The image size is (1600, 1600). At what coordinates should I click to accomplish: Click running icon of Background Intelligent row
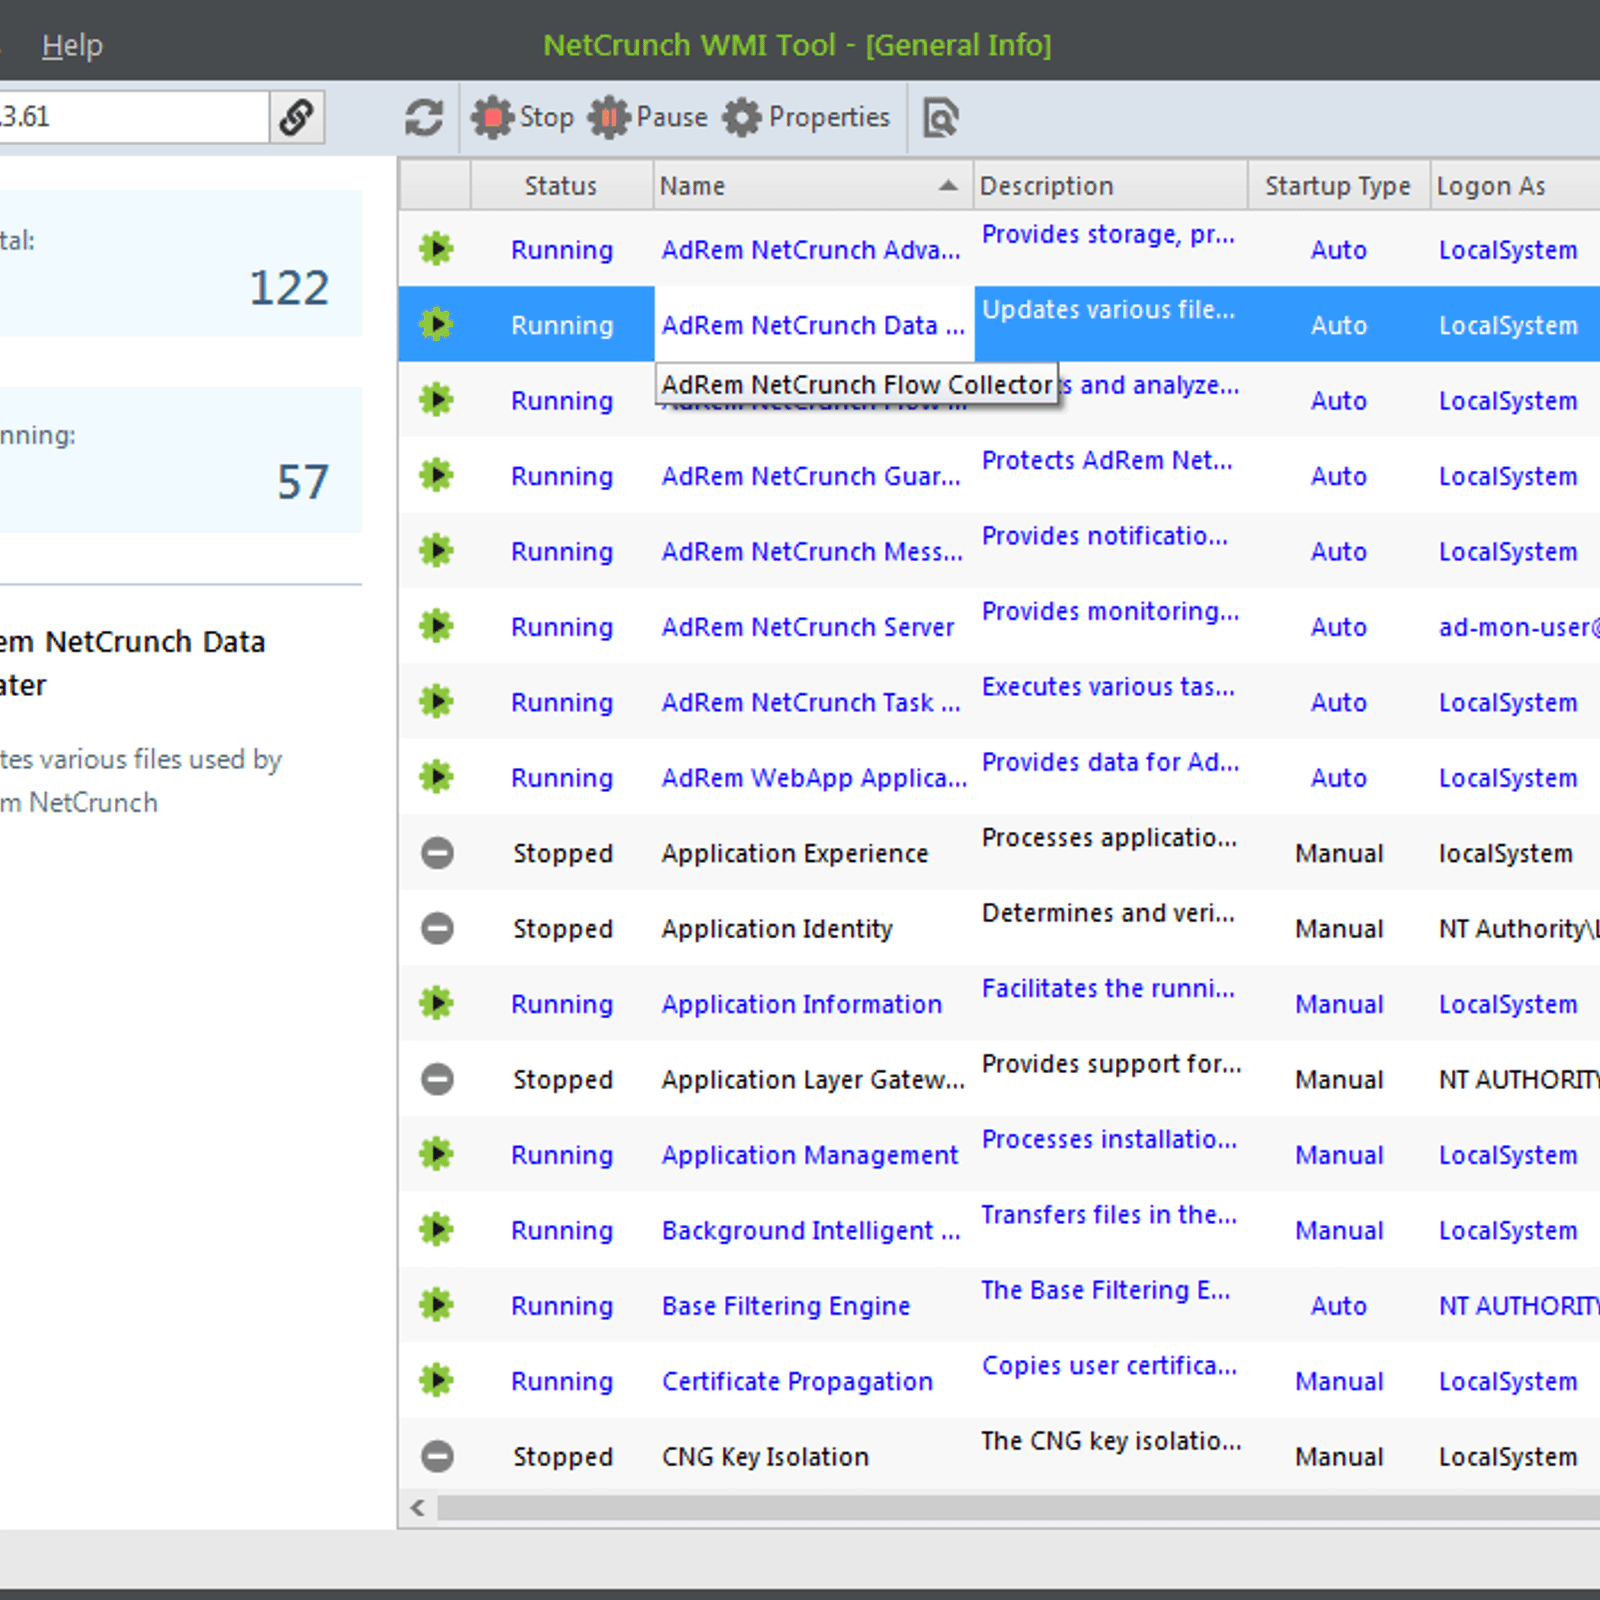pos(436,1229)
